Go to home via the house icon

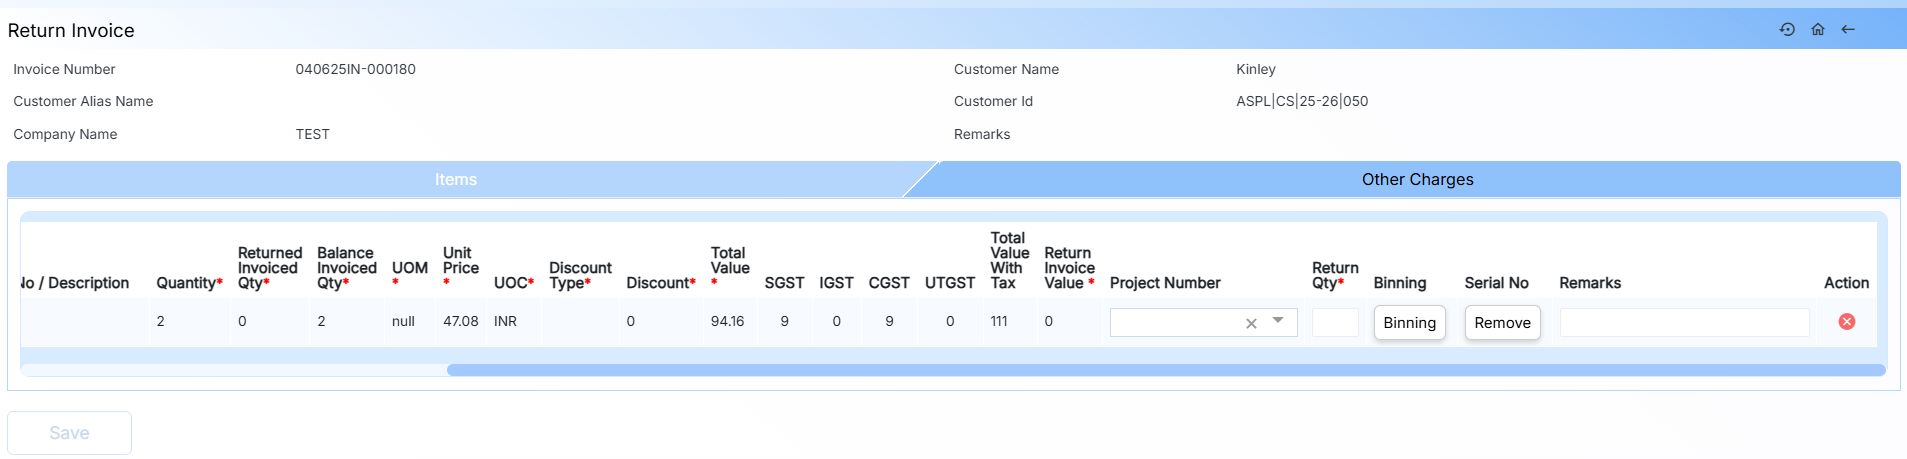click(1818, 30)
